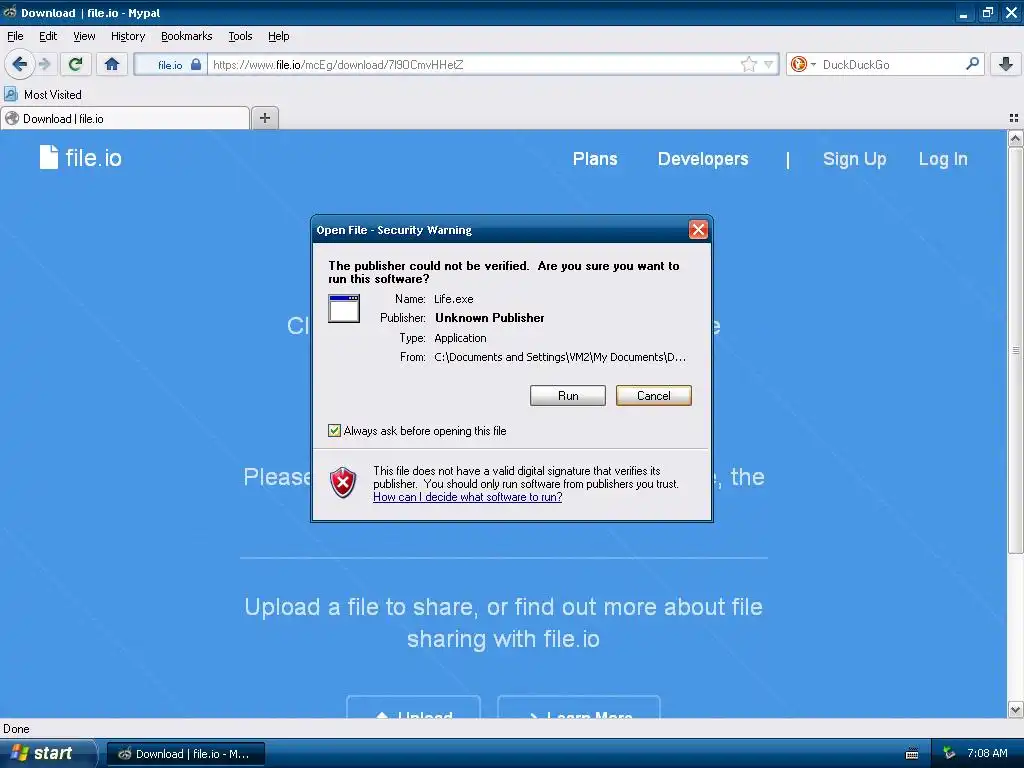Click the Life.exe file name
Image resolution: width=1024 pixels, height=768 pixels.
click(x=453, y=298)
